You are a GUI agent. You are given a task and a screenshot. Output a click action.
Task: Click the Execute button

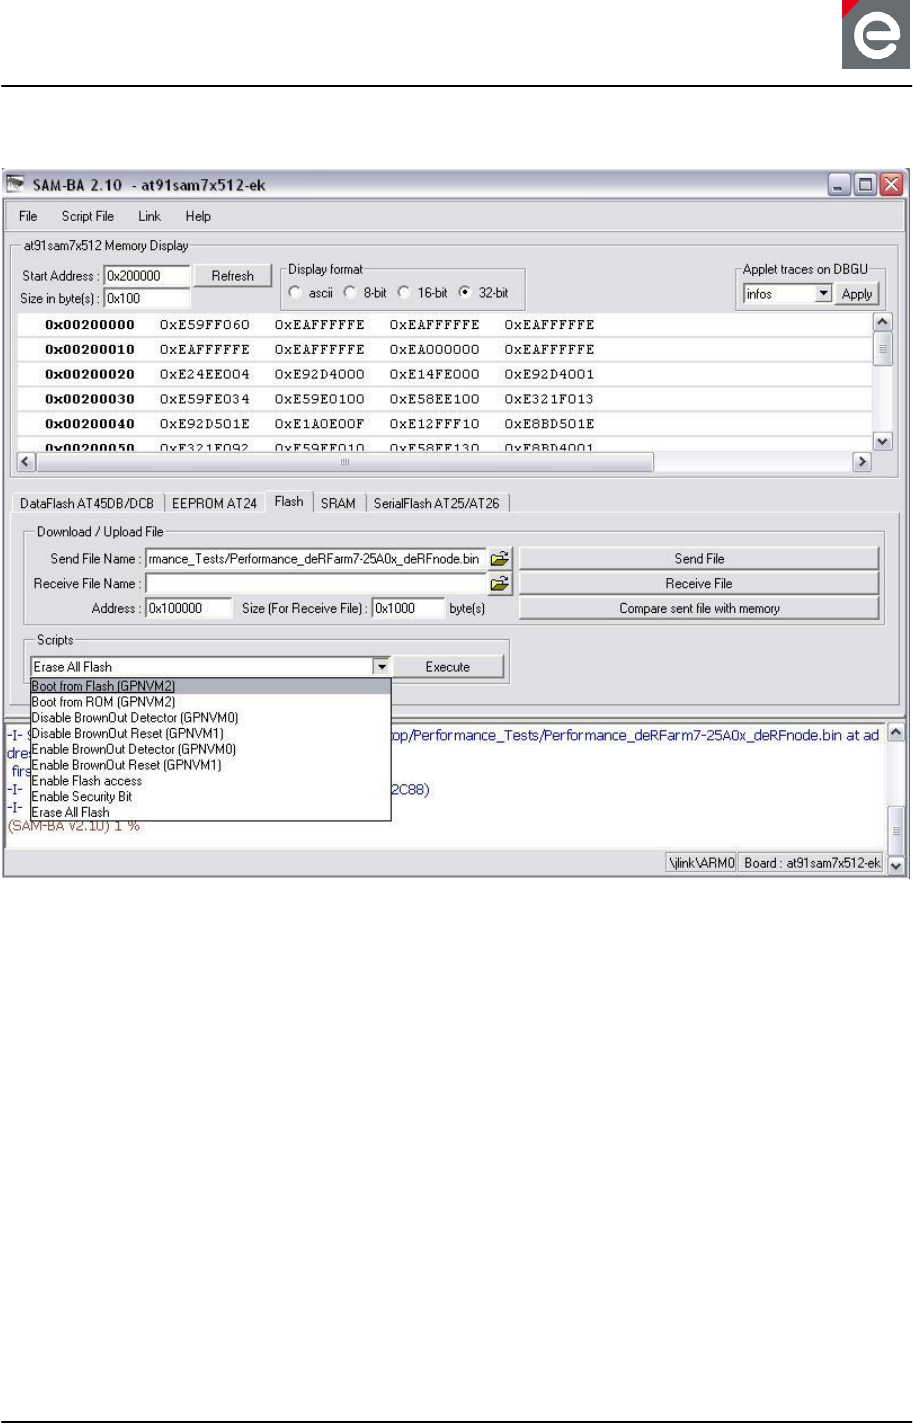[448, 667]
